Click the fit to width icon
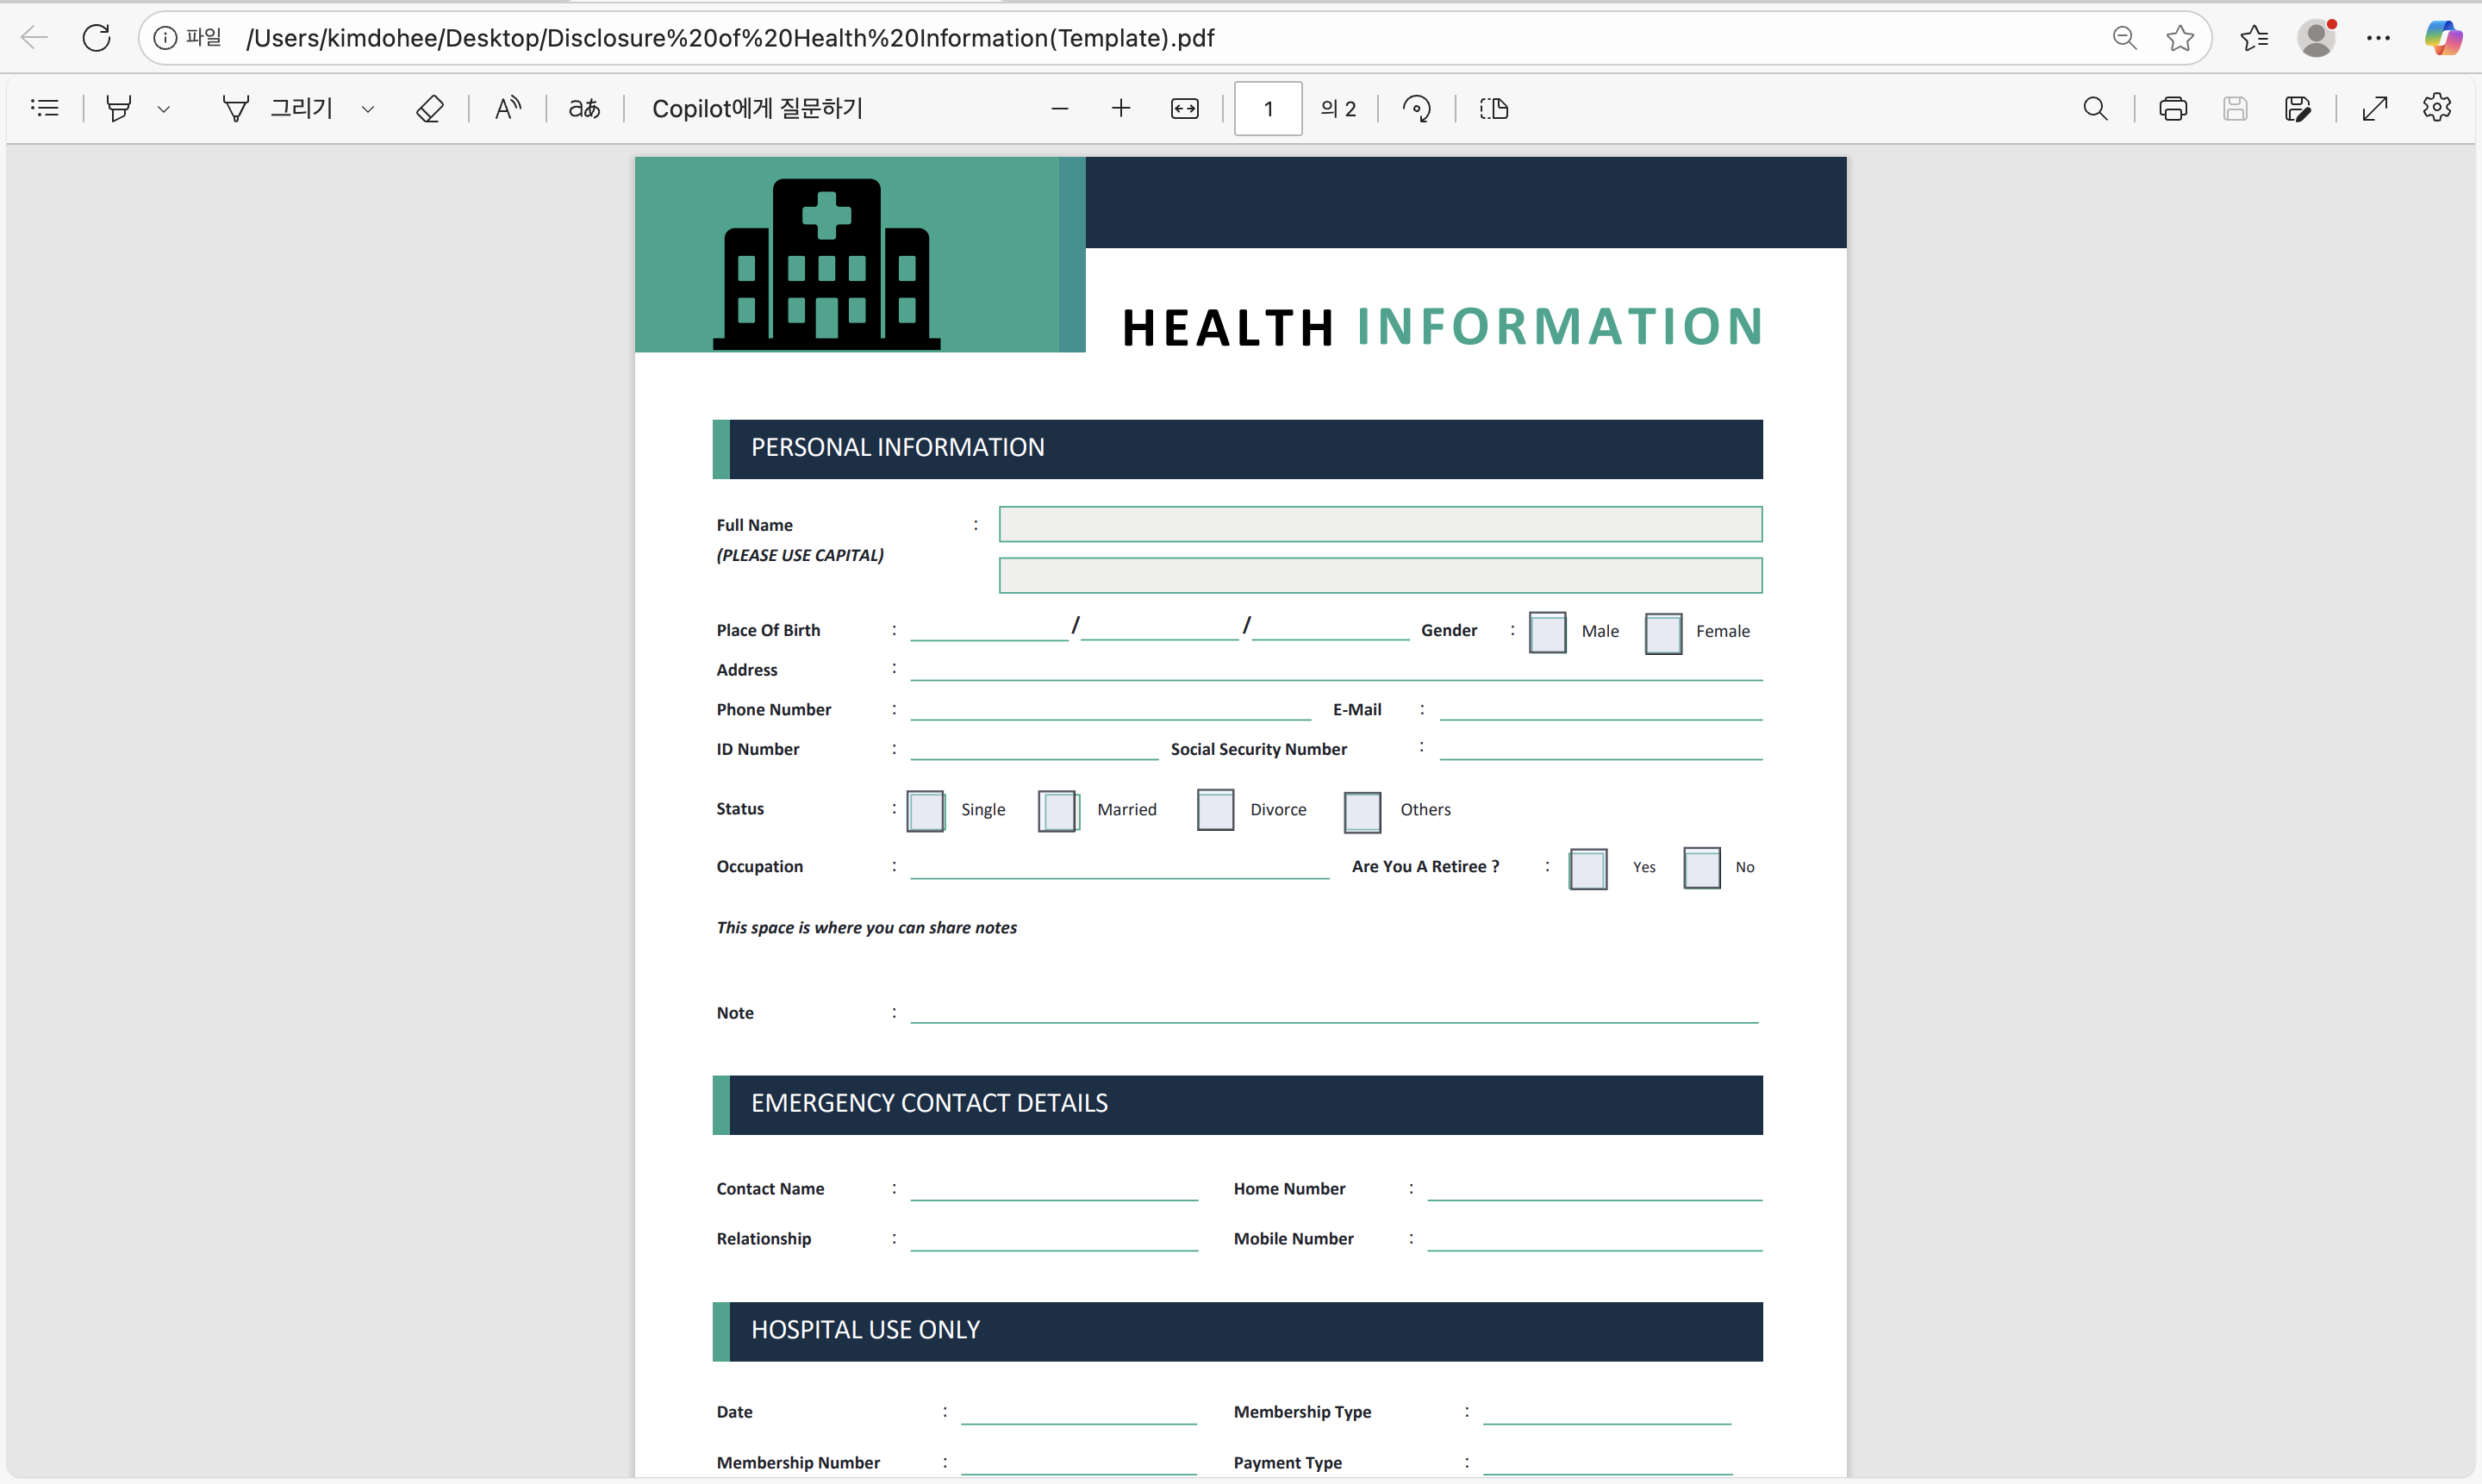Image resolution: width=2482 pixels, height=1484 pixels. click(x=1184, y=108)
